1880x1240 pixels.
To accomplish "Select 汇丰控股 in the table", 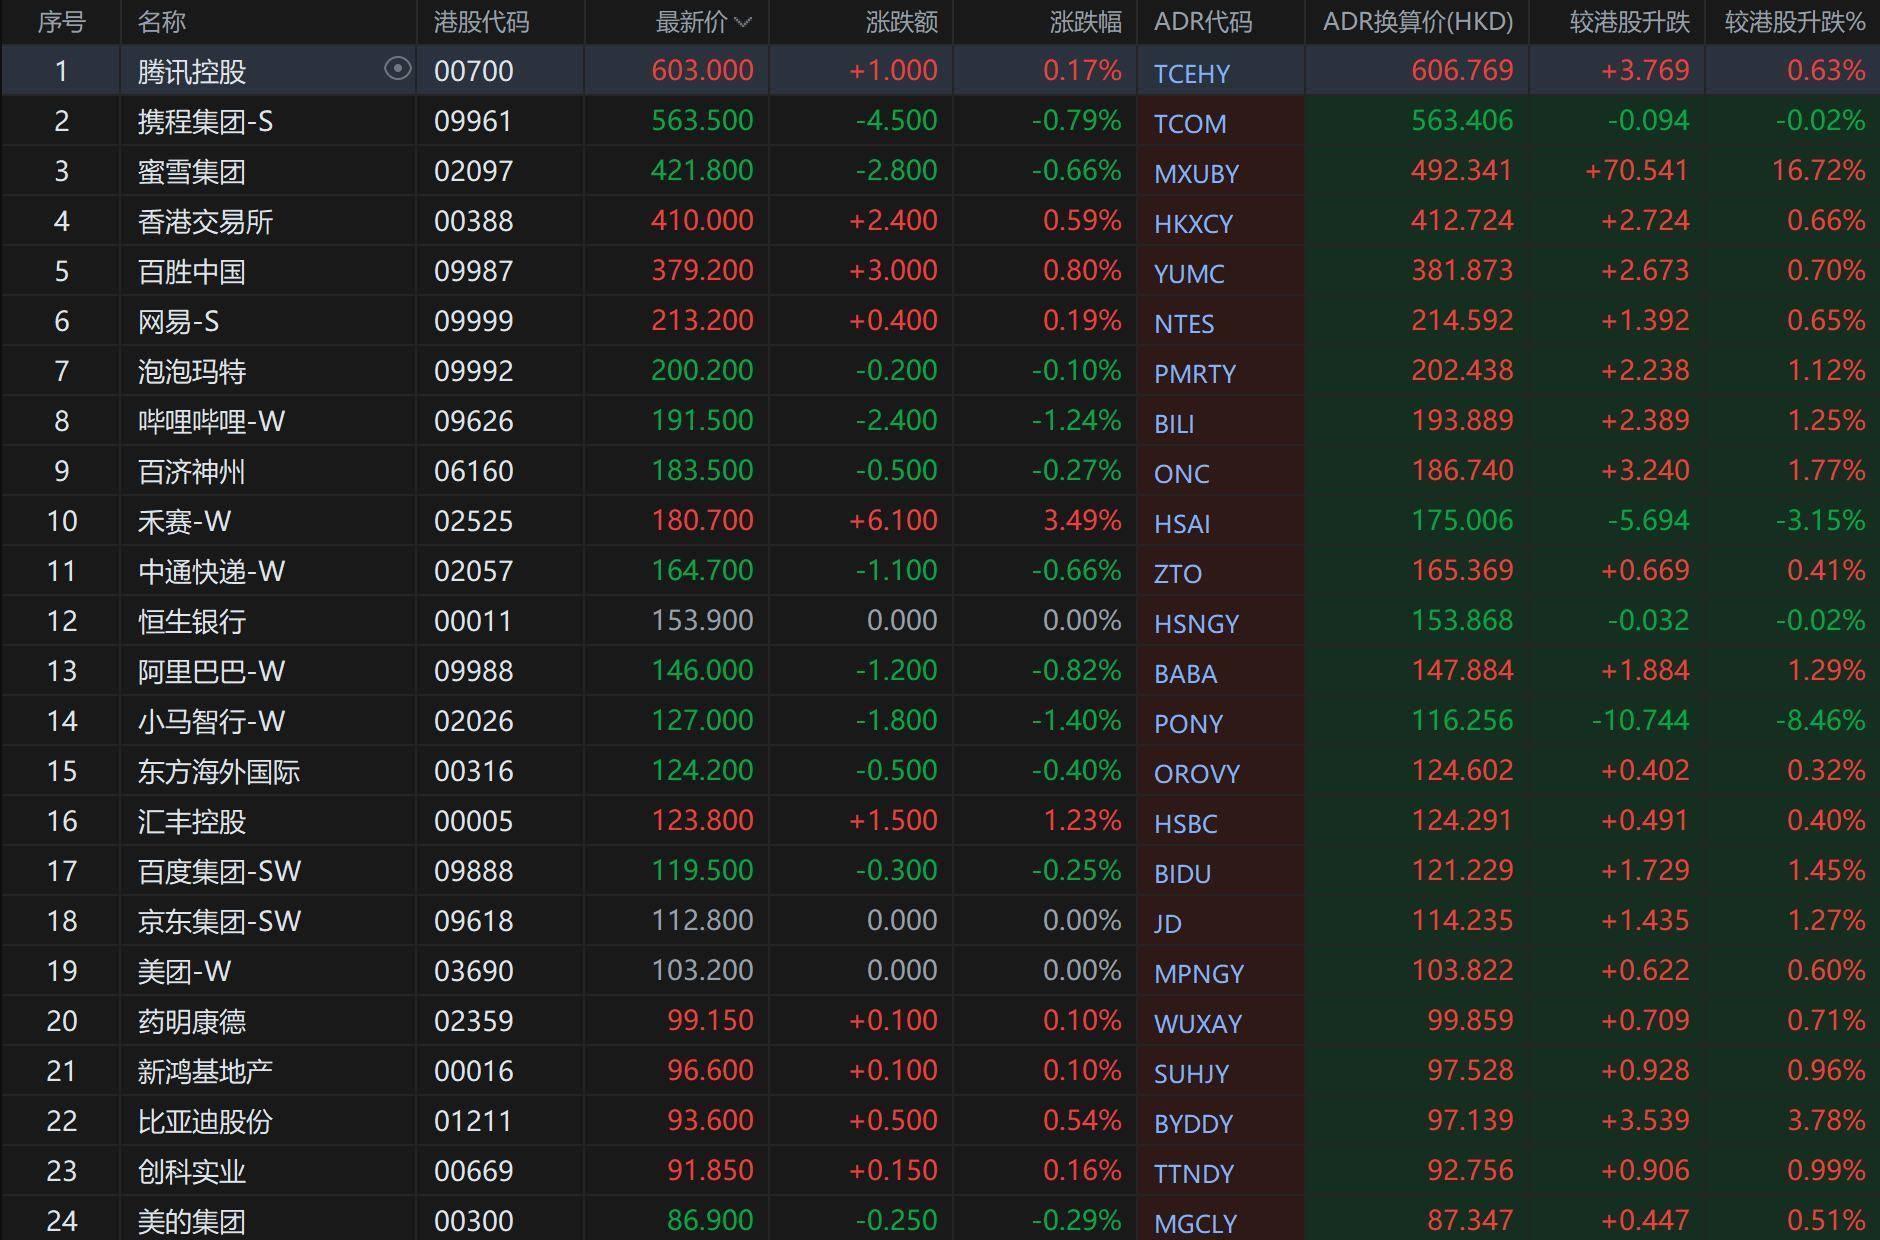I will (191, 821).
